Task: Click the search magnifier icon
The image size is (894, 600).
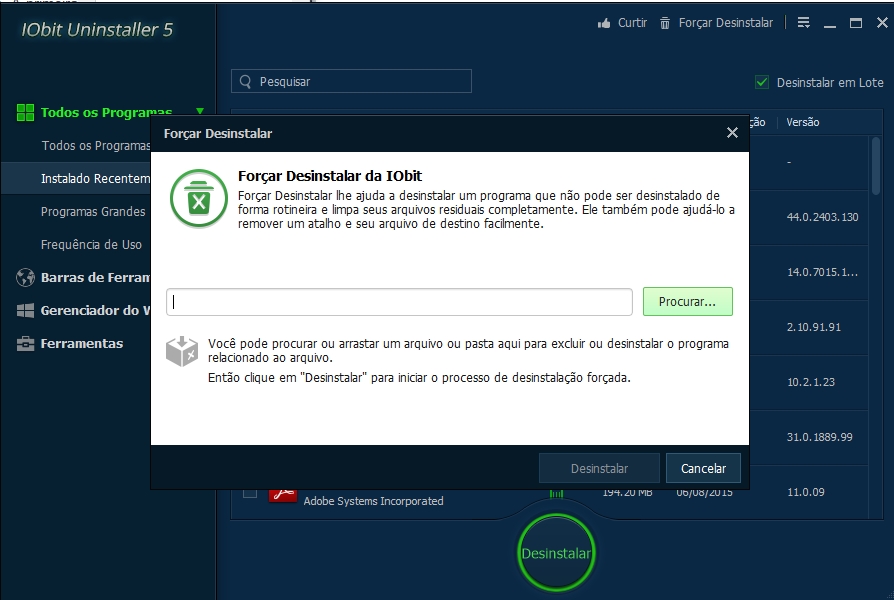Action: click(x=245, y=82)
